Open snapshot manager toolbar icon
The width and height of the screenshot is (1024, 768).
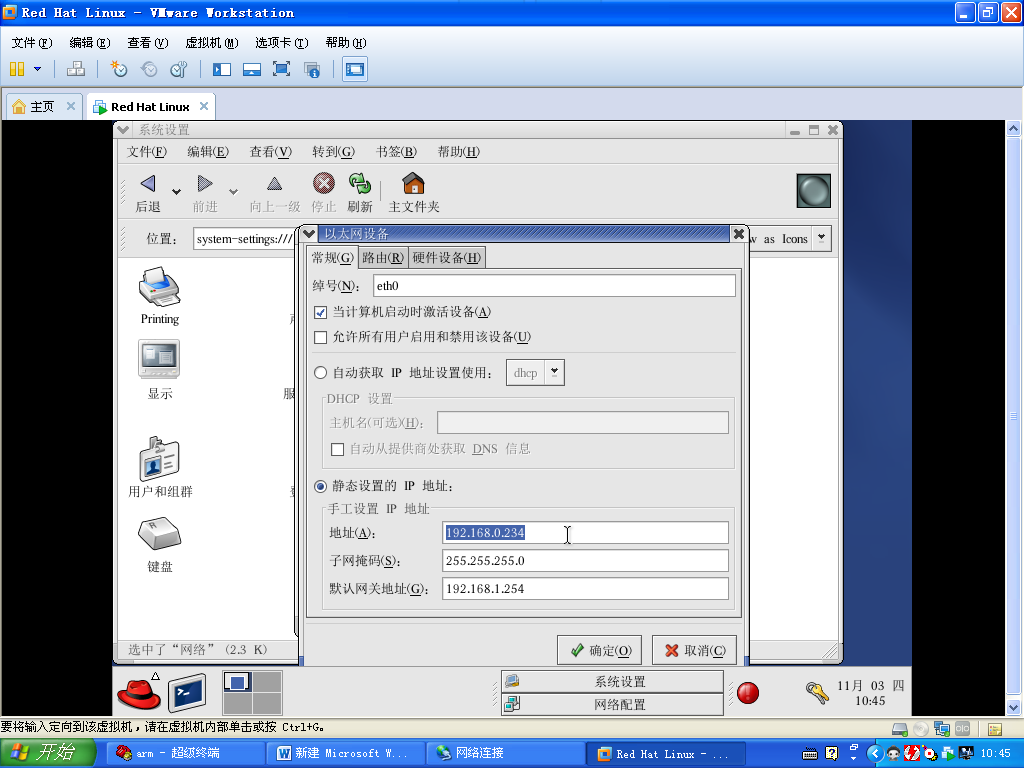[179, 69]
